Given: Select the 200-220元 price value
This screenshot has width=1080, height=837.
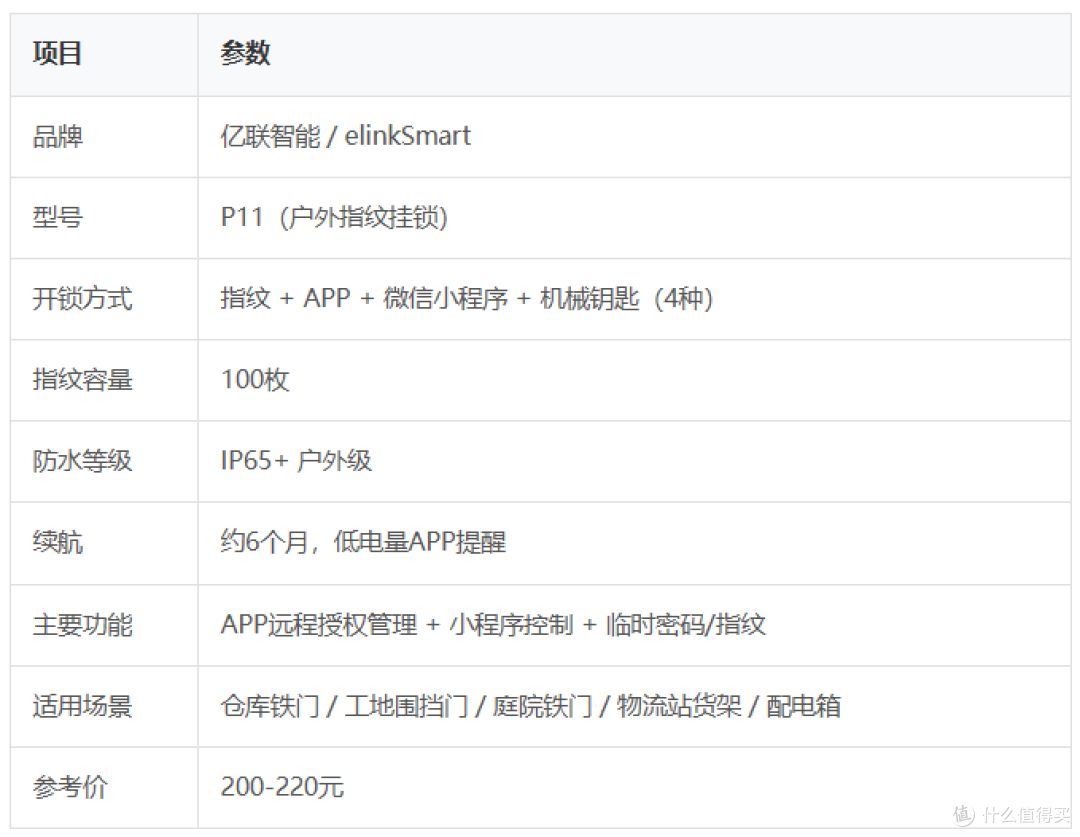Looking at the screenshot, I should pos(282,787).
